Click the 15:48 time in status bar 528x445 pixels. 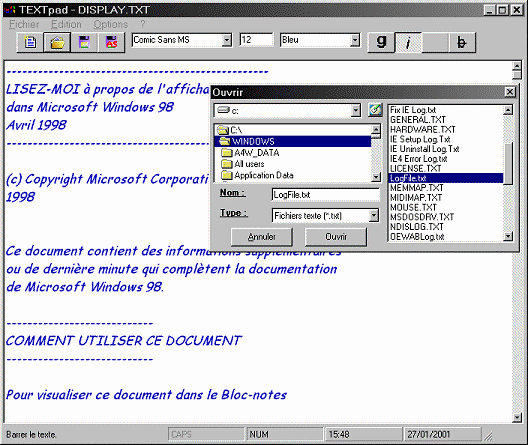click(x=363, y=435)
